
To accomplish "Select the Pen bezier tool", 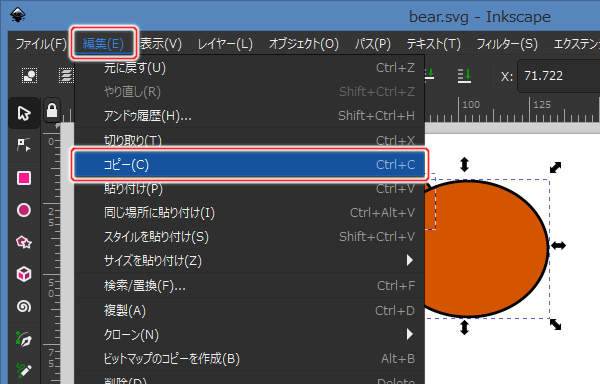I will point(24,338).
